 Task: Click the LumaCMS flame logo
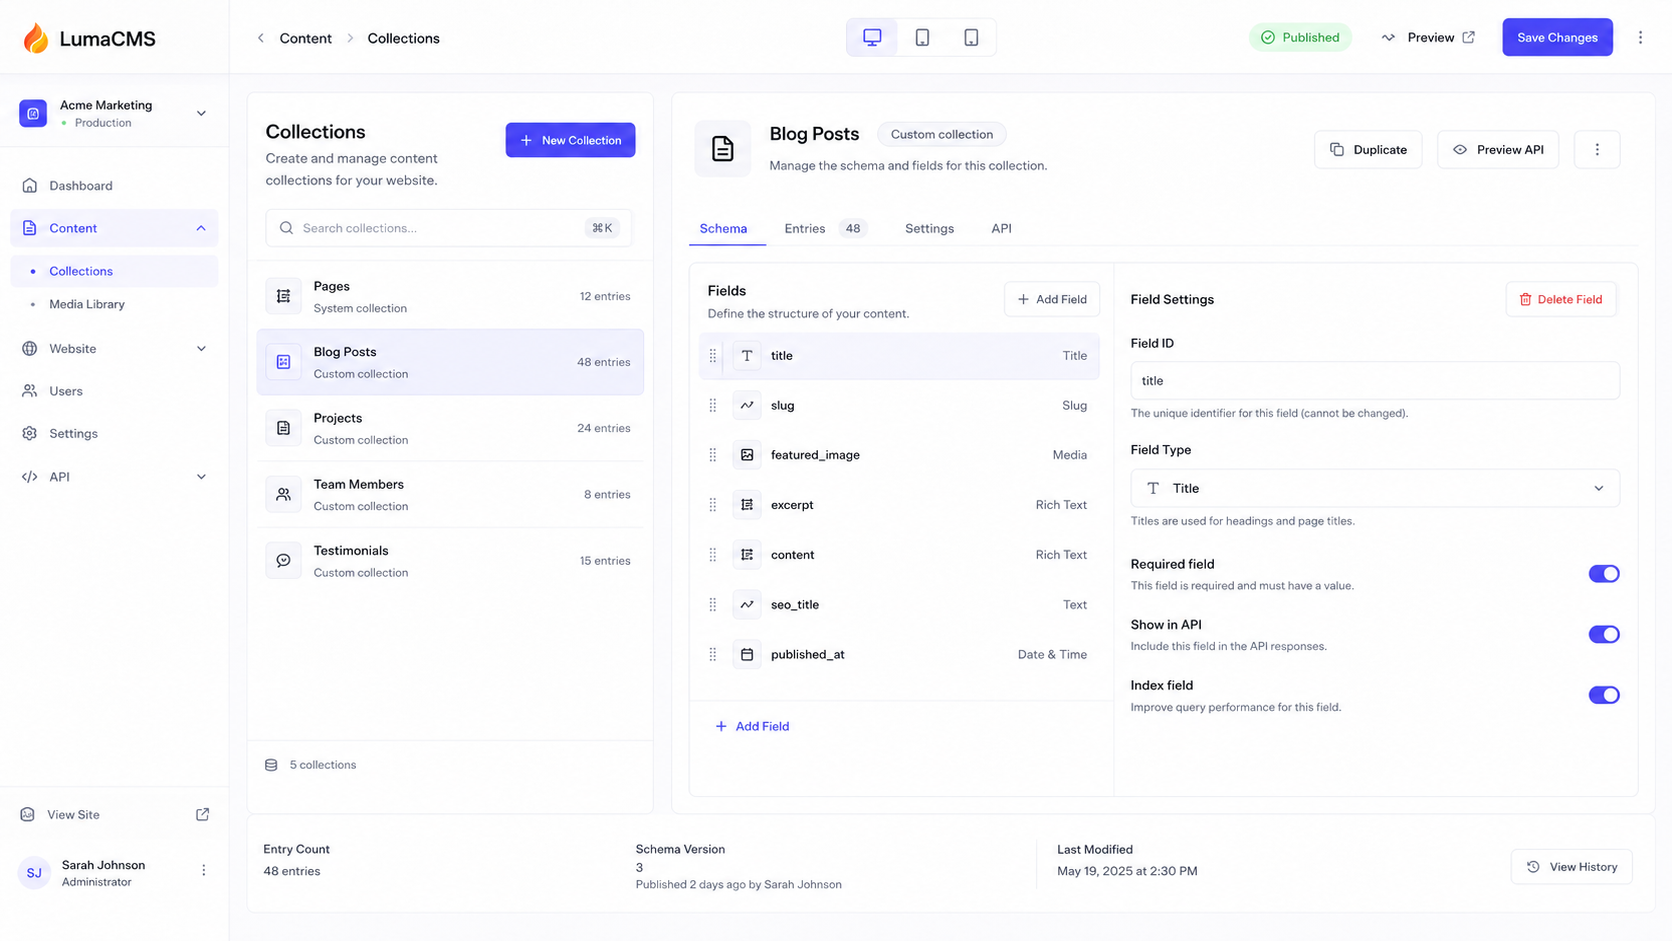point(36,38)
